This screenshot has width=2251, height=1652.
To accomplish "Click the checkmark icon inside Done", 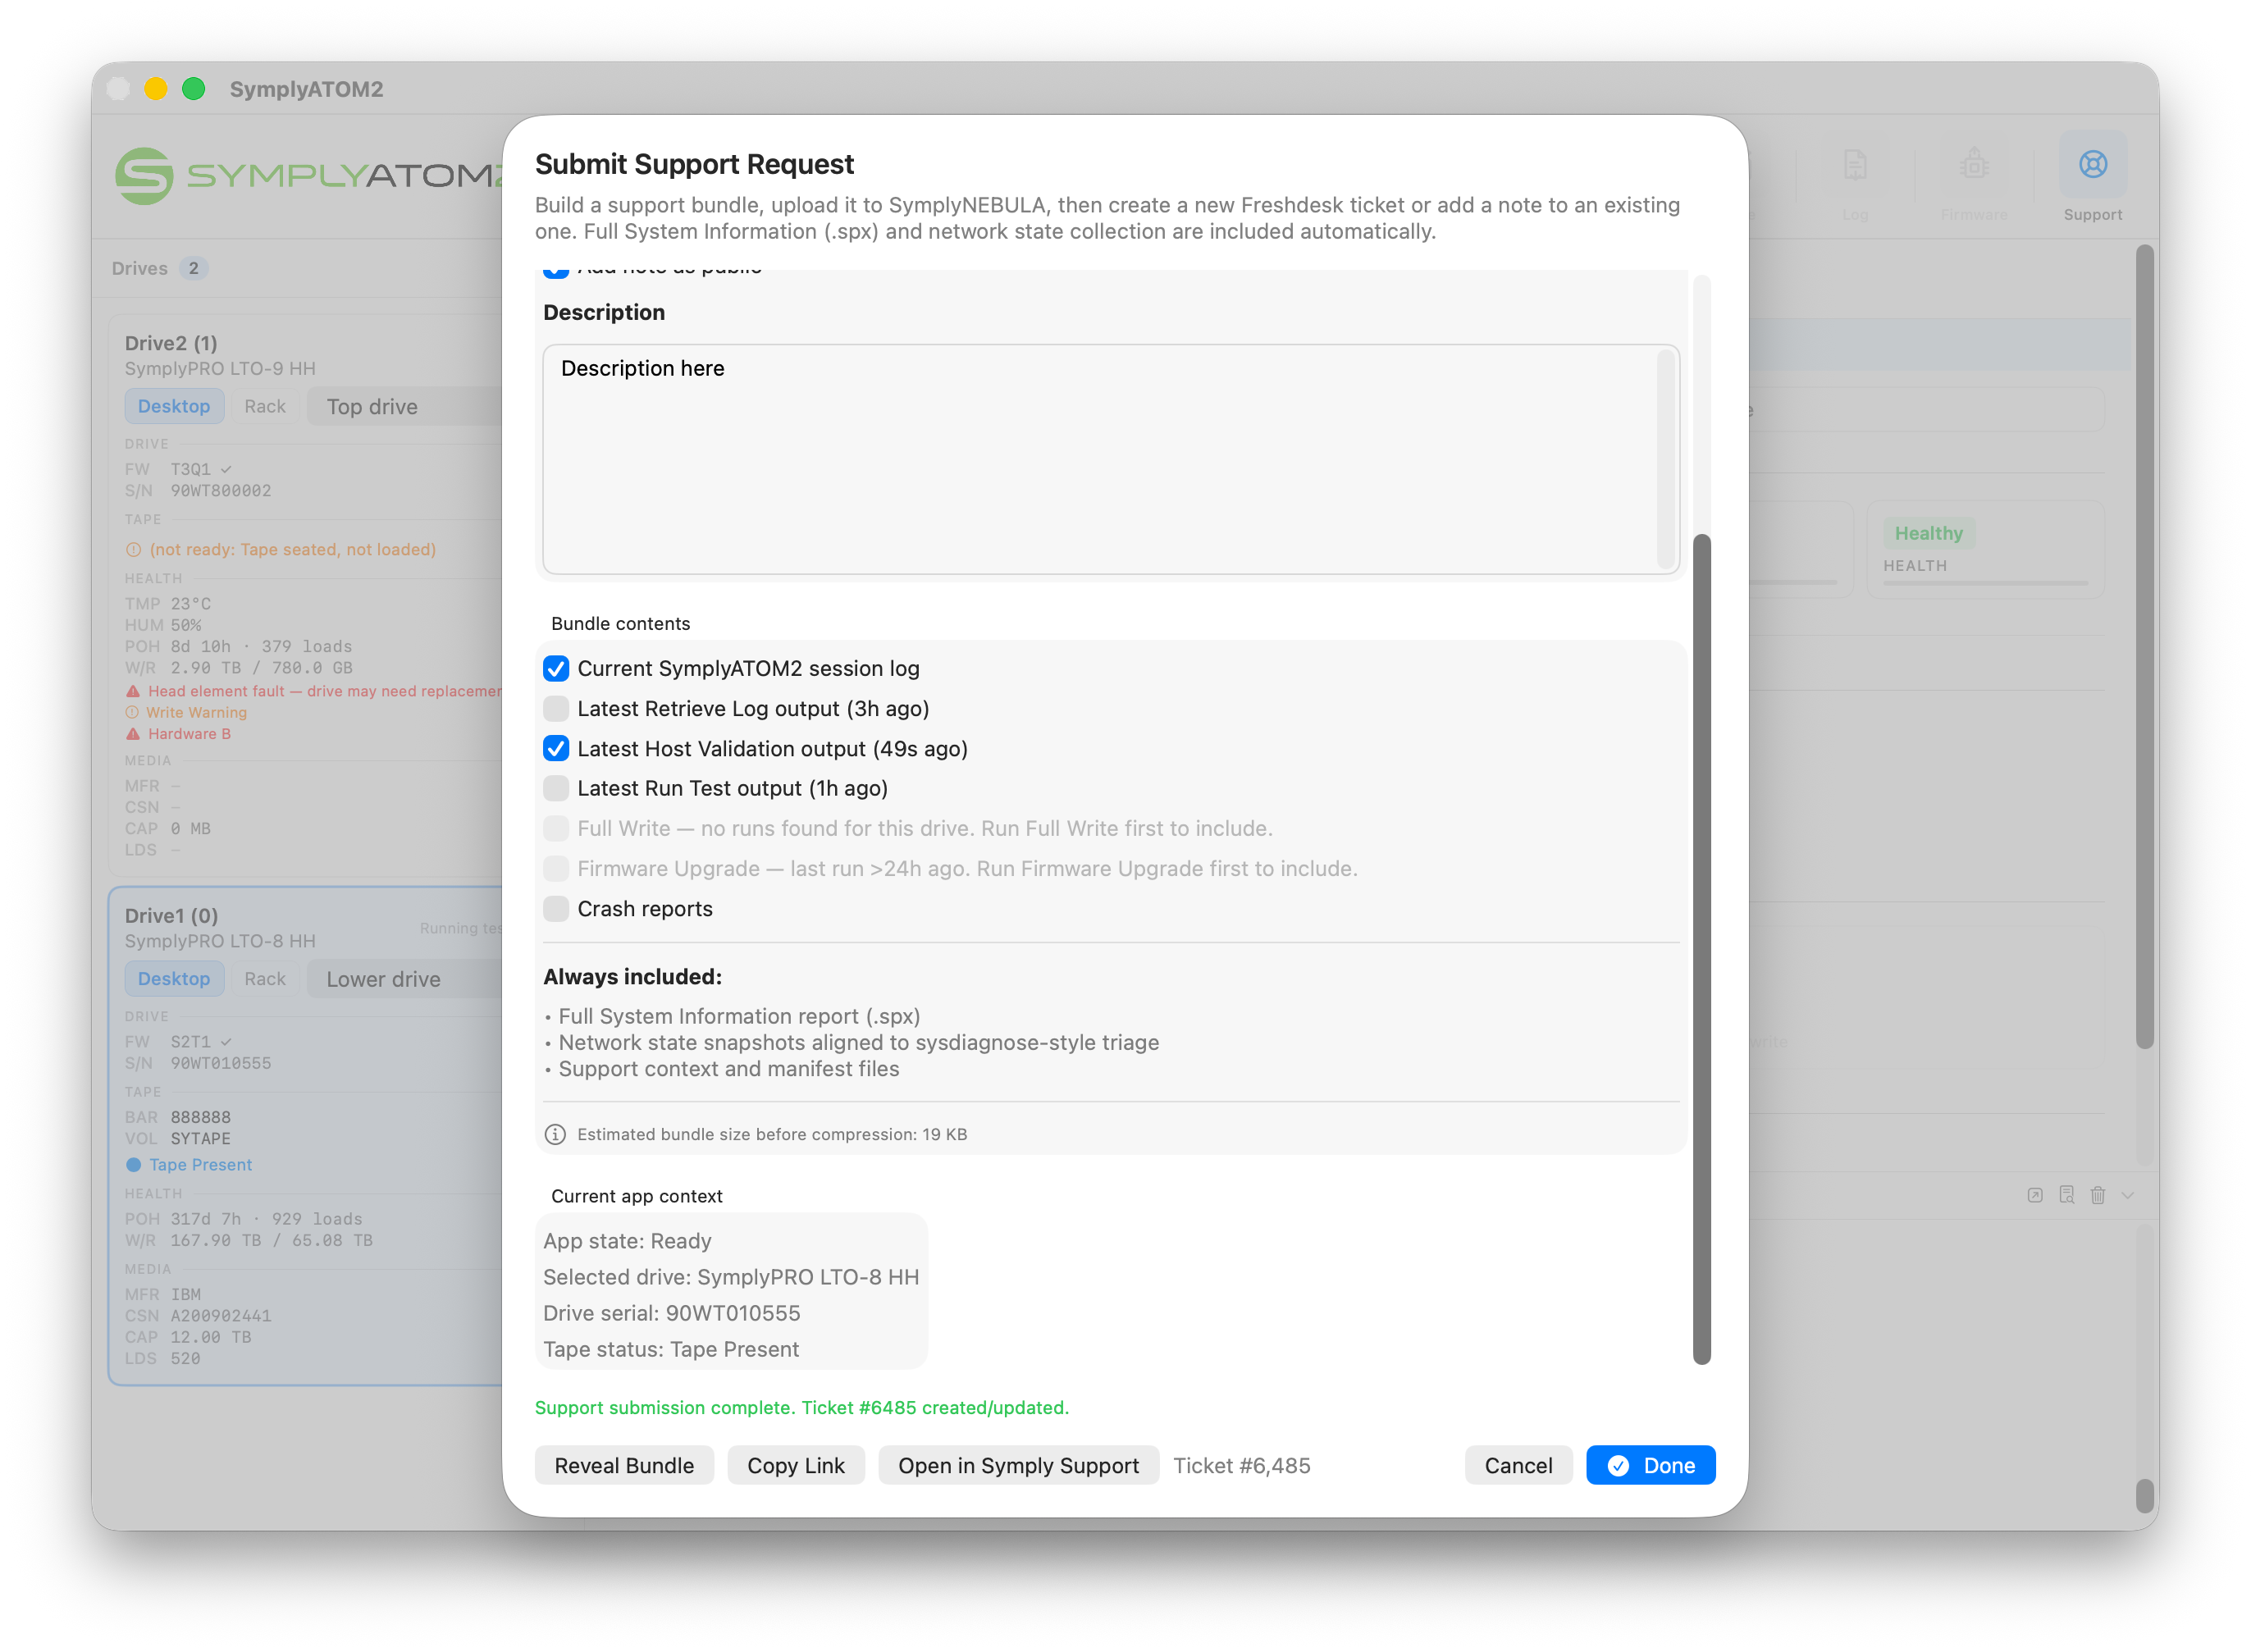I will coord(1618,1465).
